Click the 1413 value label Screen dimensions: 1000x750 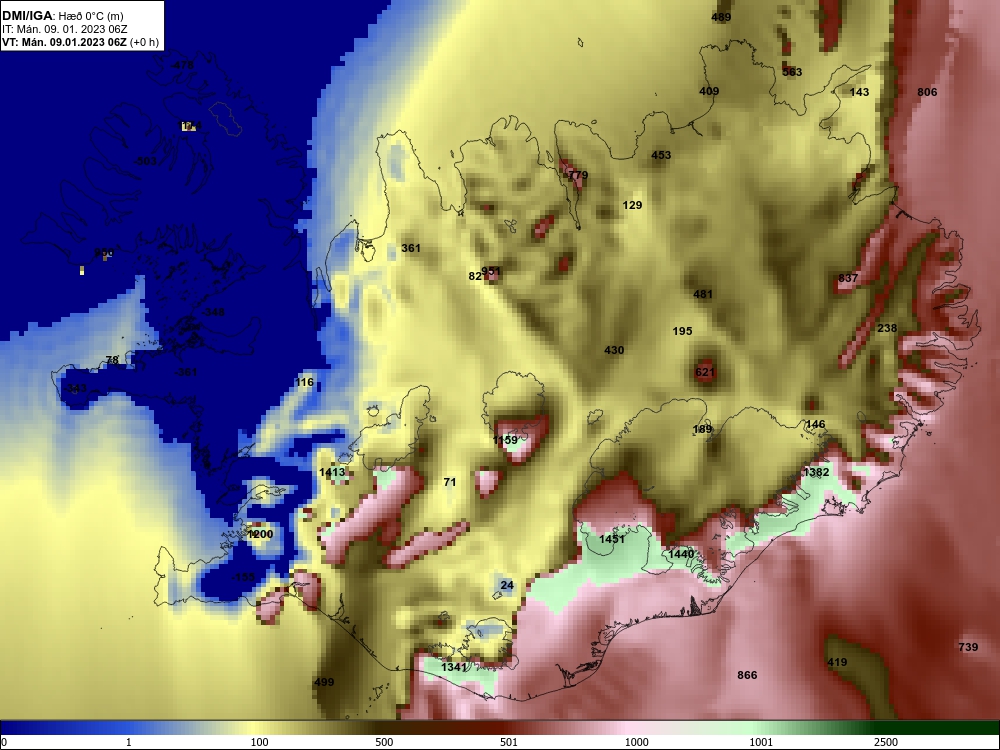[332, 473]
